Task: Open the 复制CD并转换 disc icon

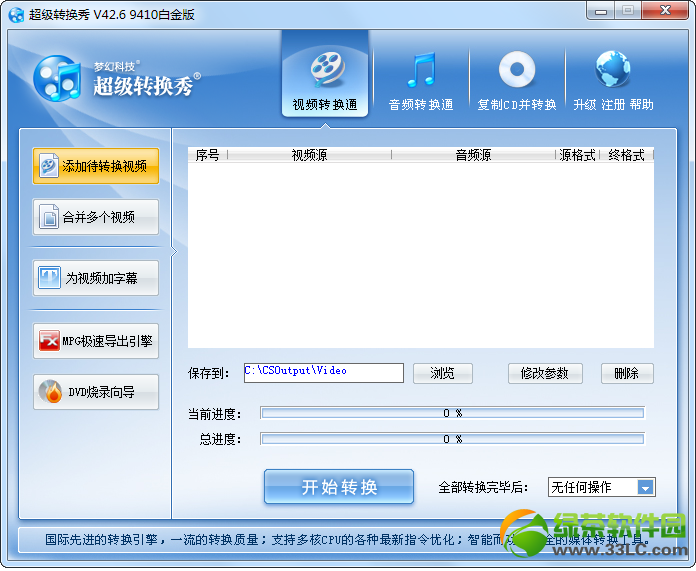Action: [x=517, y=69]
